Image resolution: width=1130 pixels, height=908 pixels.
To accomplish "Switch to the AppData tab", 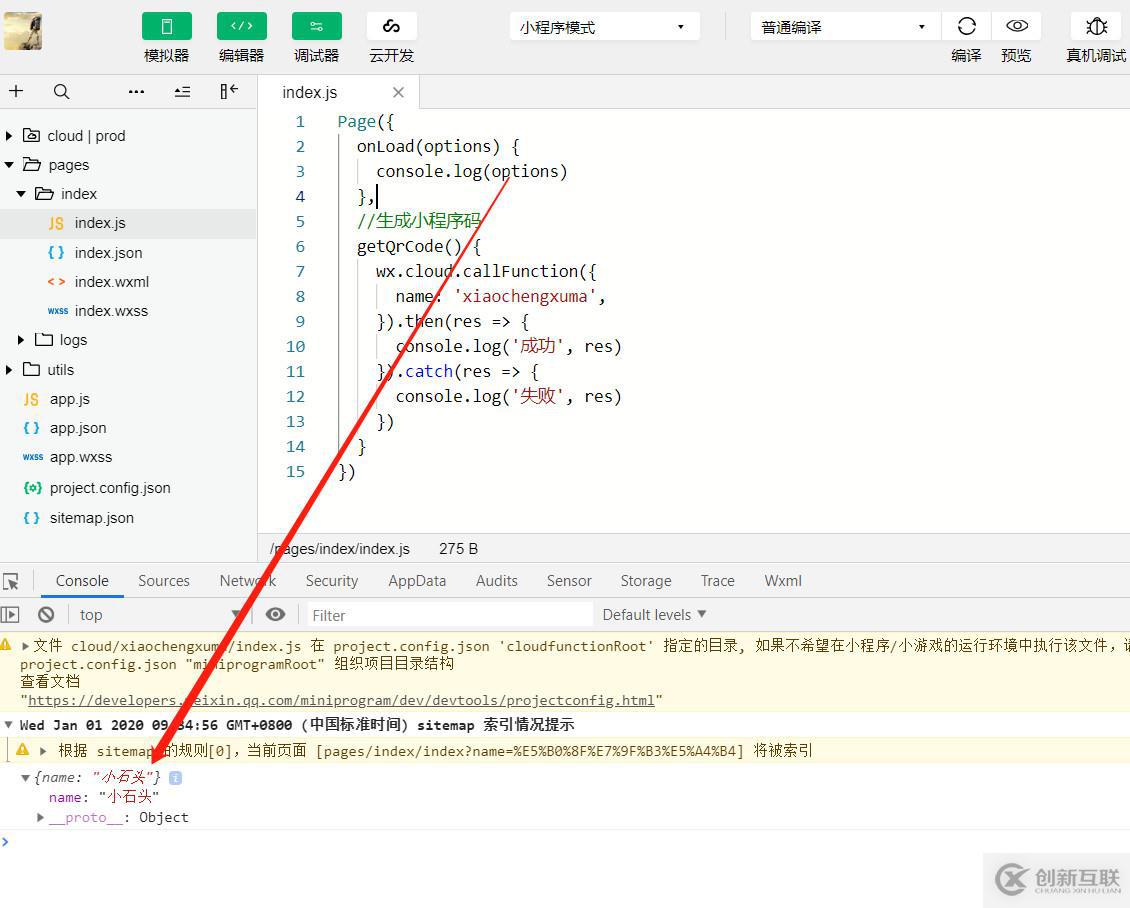I will pos(417,581).
